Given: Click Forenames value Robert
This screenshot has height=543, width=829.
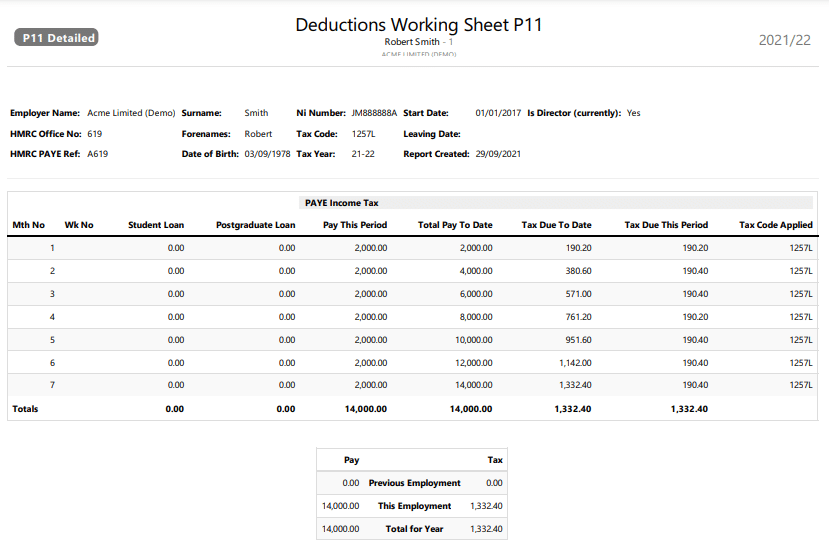Looking at the screenshot, I should (x=258, y=134).
